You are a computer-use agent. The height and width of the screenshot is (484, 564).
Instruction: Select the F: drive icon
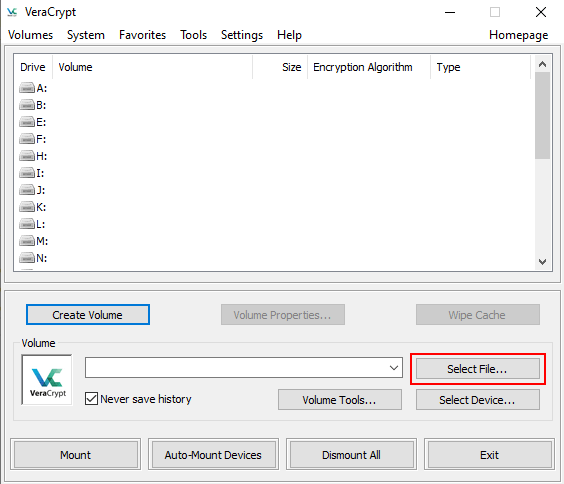(x=27, y=139)
